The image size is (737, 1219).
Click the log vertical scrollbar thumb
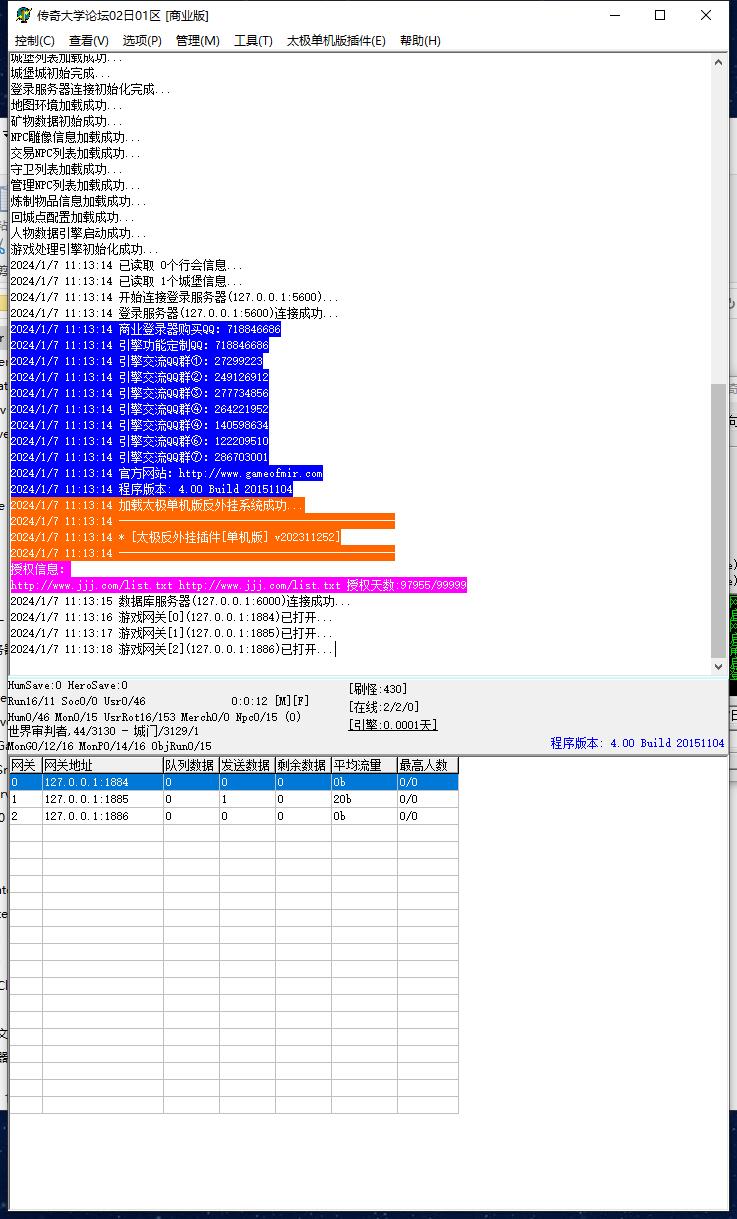click(x=718, y=519)
